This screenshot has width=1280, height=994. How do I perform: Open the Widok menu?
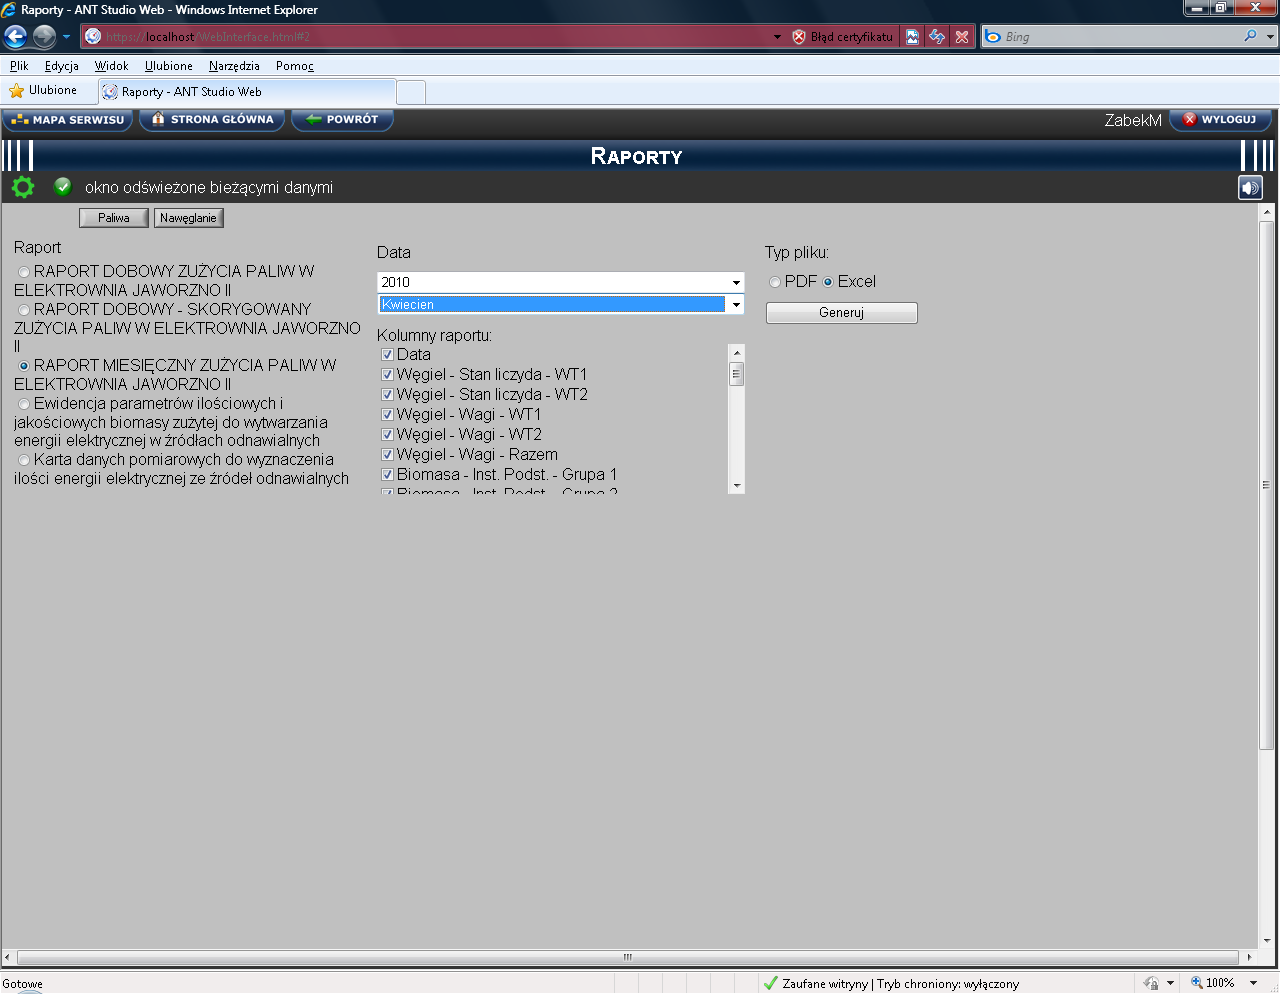pos(111,66)
